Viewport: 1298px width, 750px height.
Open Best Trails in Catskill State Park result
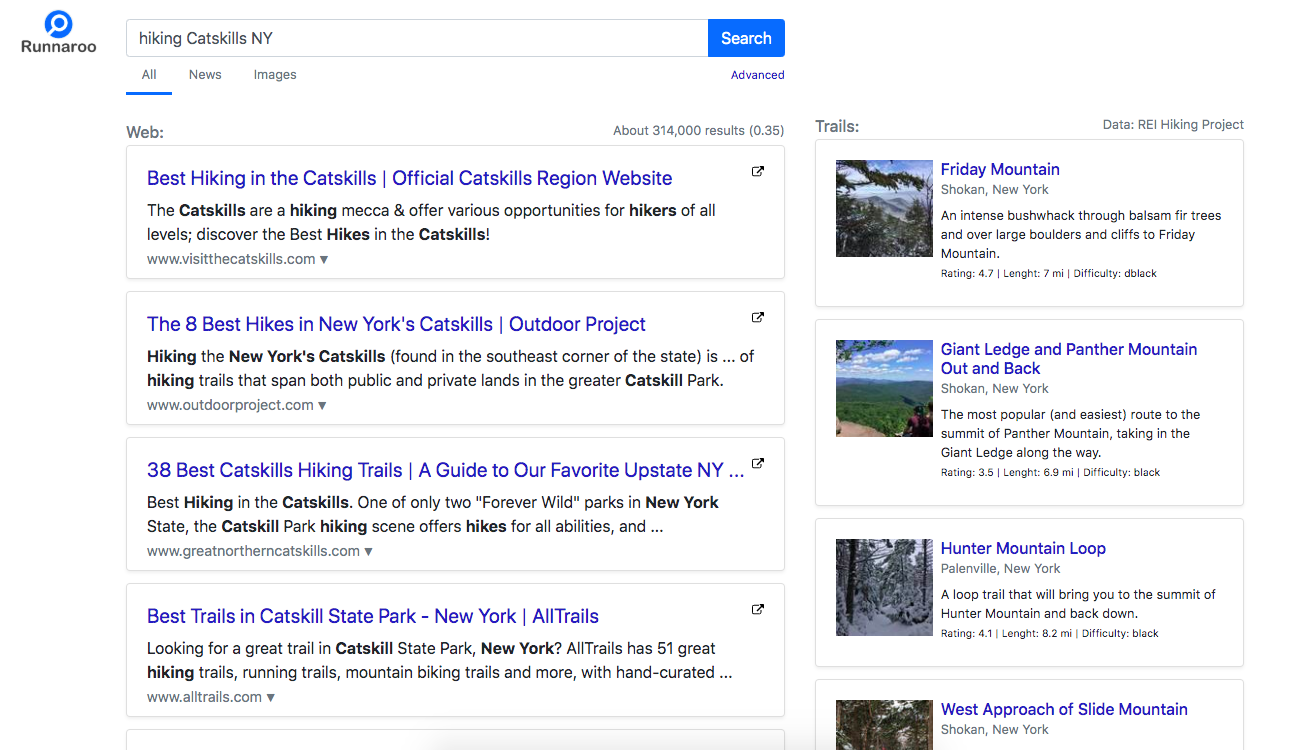click(x=372, y=616)
